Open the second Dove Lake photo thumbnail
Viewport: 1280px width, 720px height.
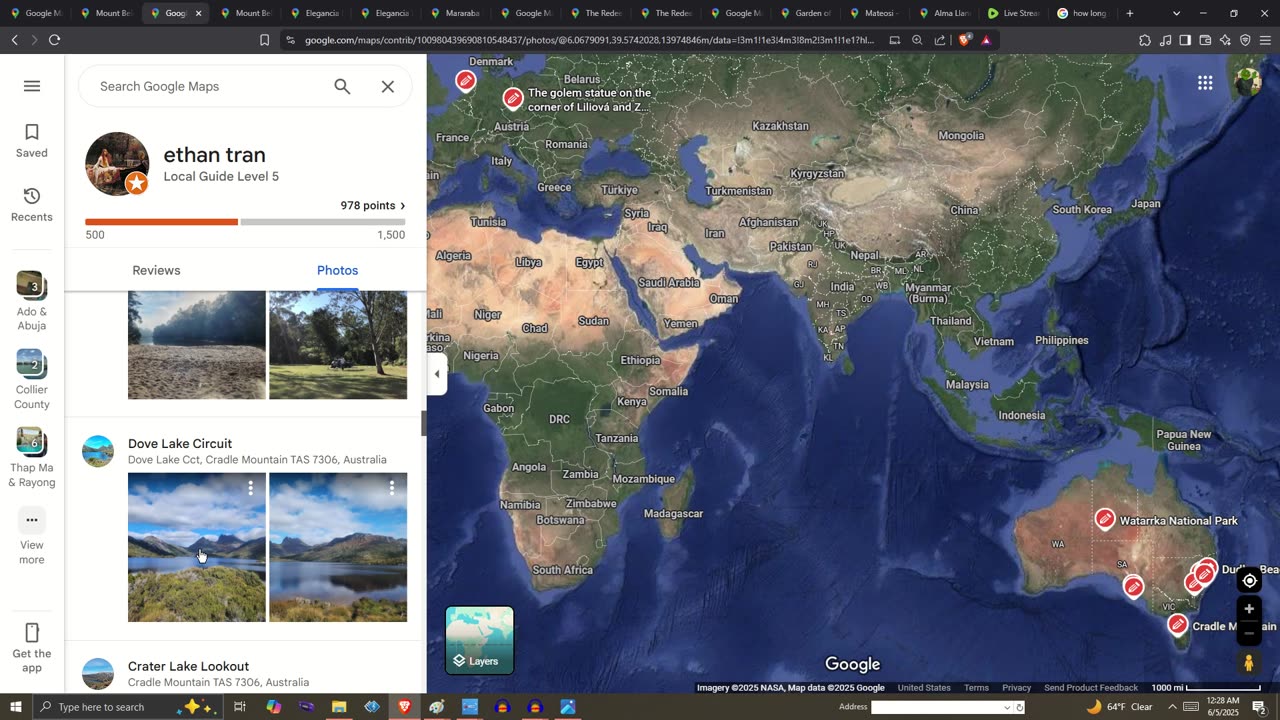tap(338, 547)
